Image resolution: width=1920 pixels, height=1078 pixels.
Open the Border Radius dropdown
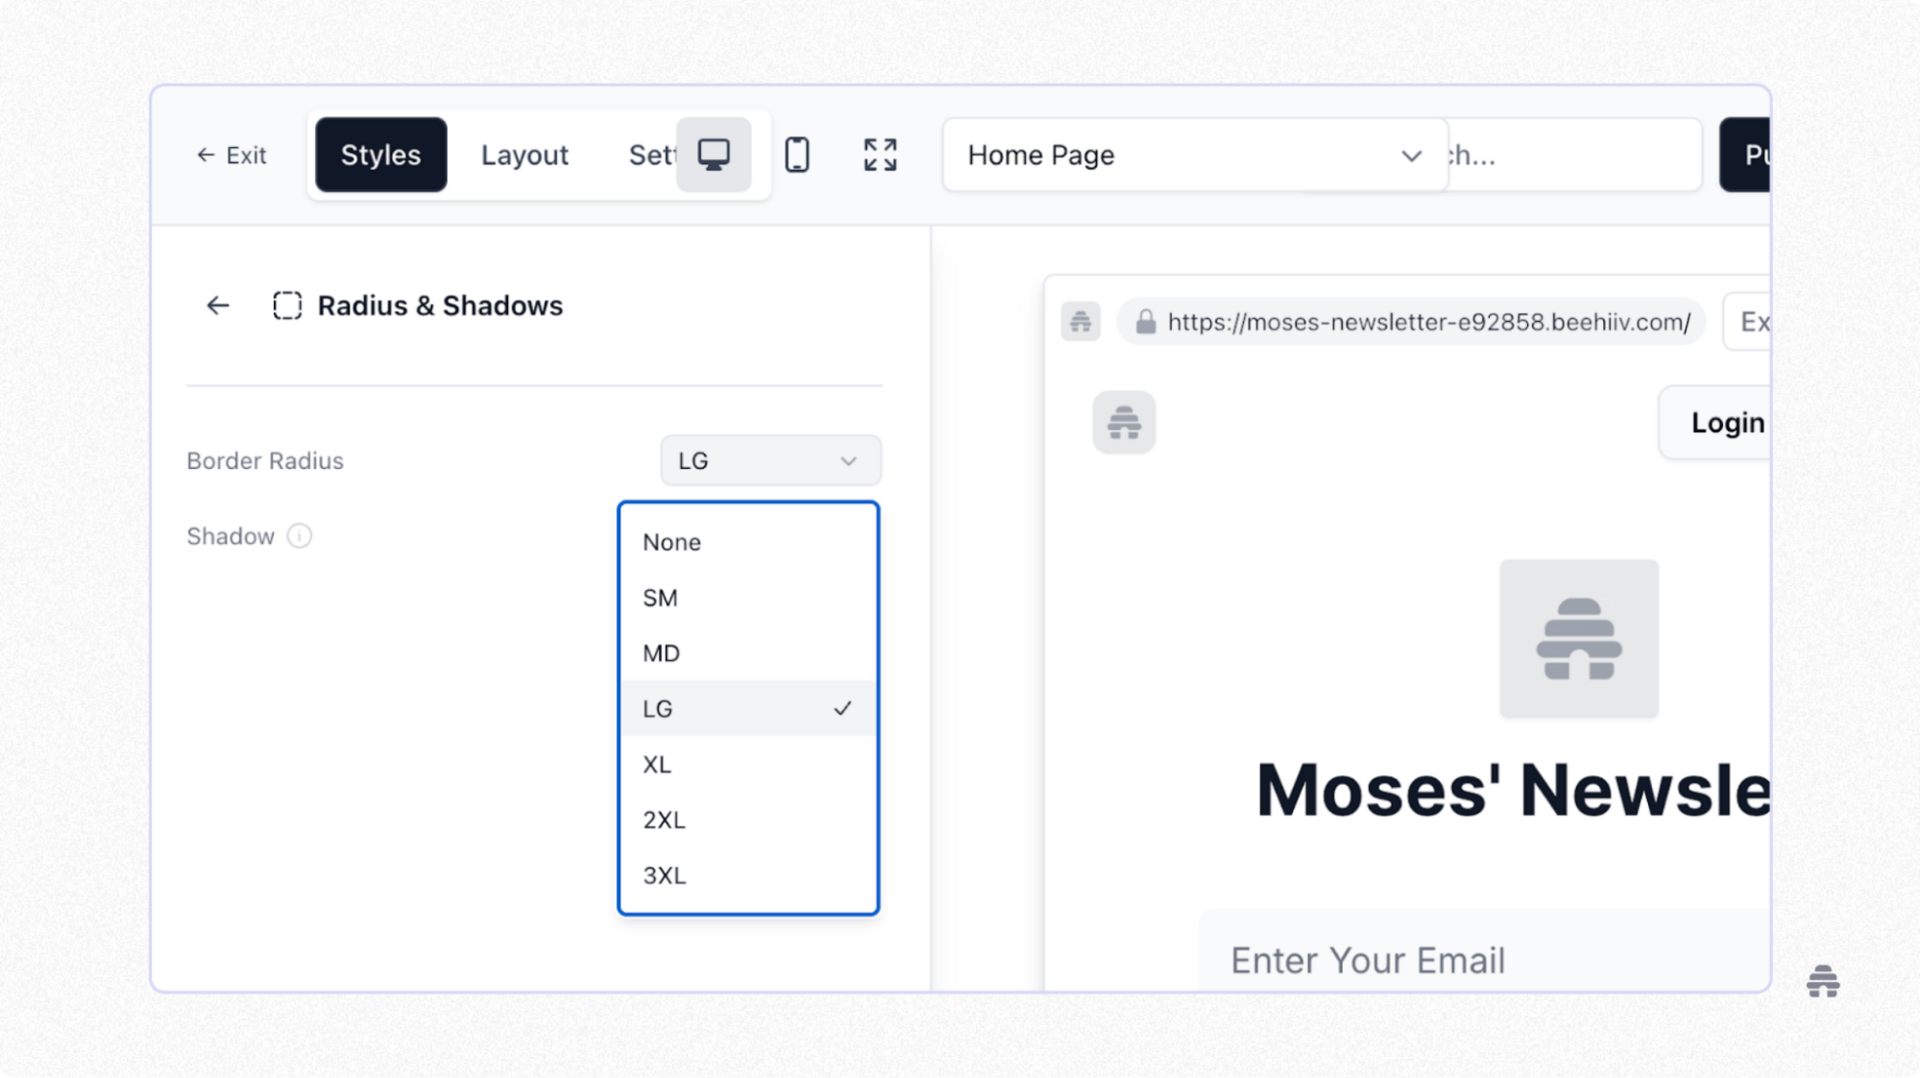(770, 460)
